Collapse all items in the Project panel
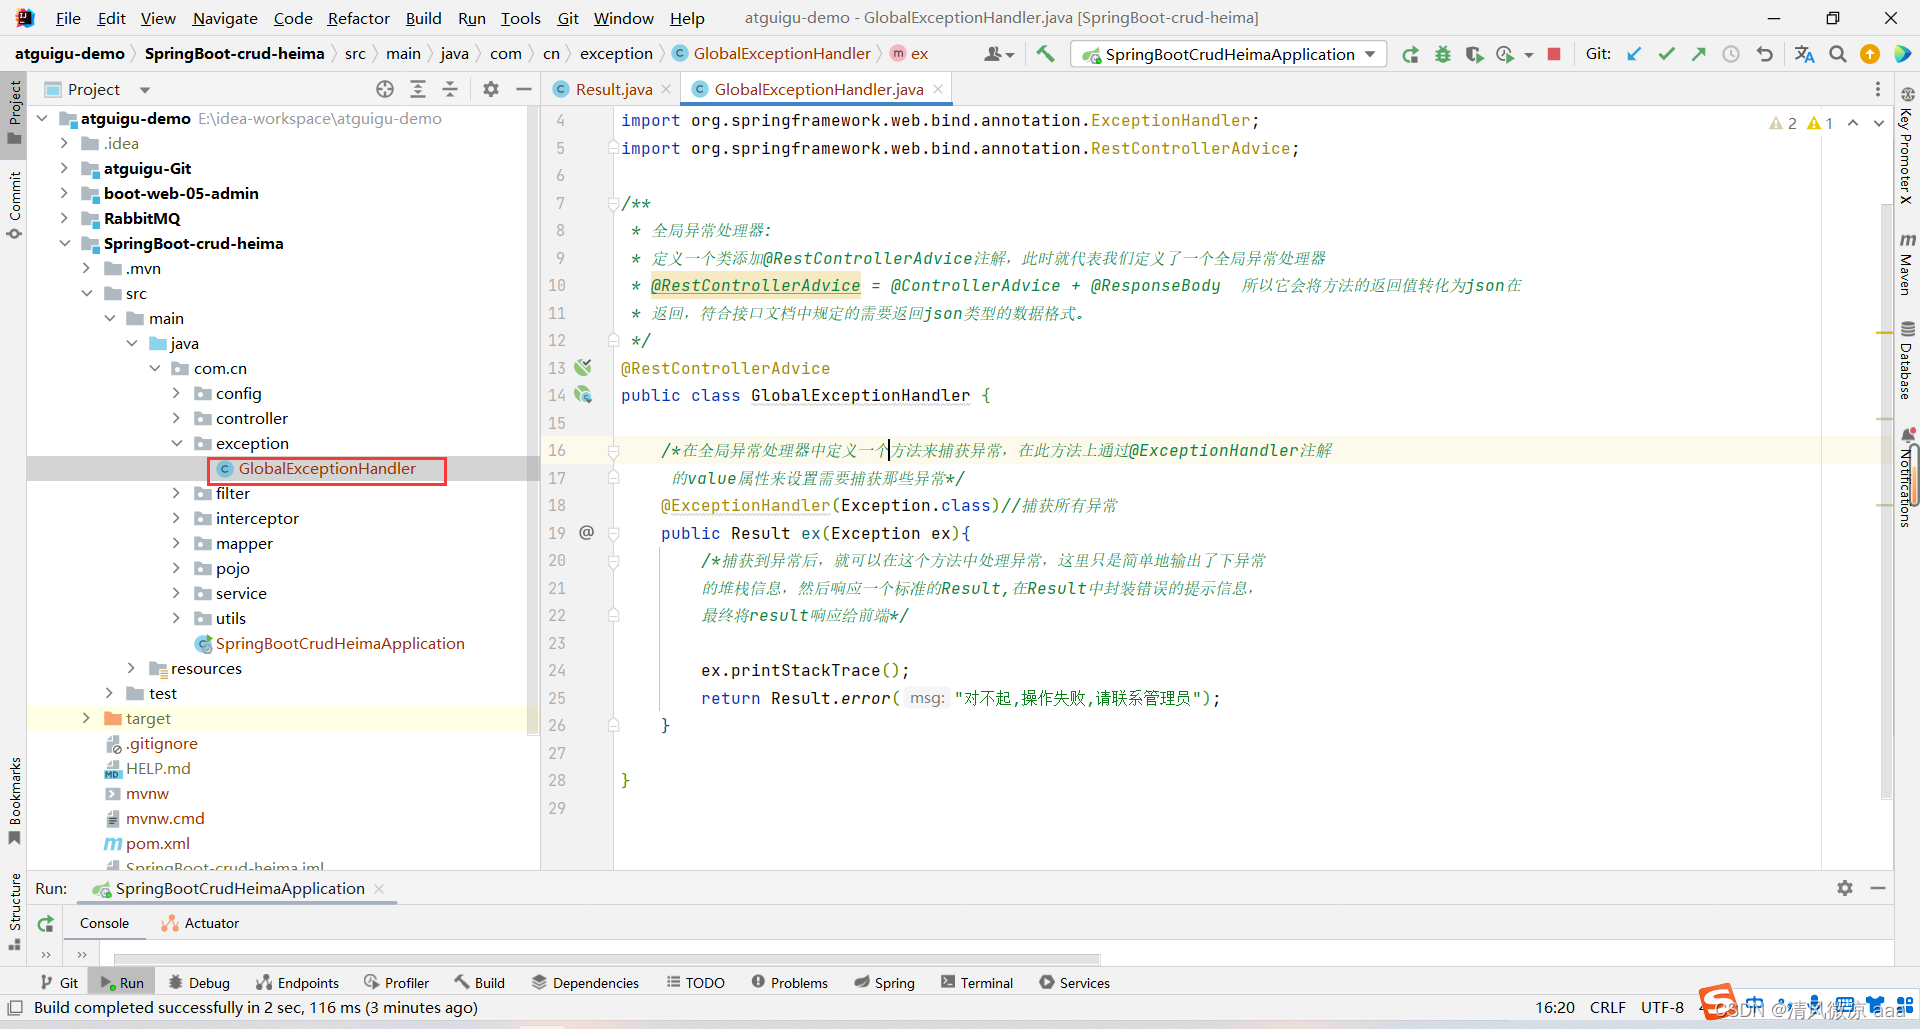Viewport: 1920px width, 1029px height. (450, 89)
